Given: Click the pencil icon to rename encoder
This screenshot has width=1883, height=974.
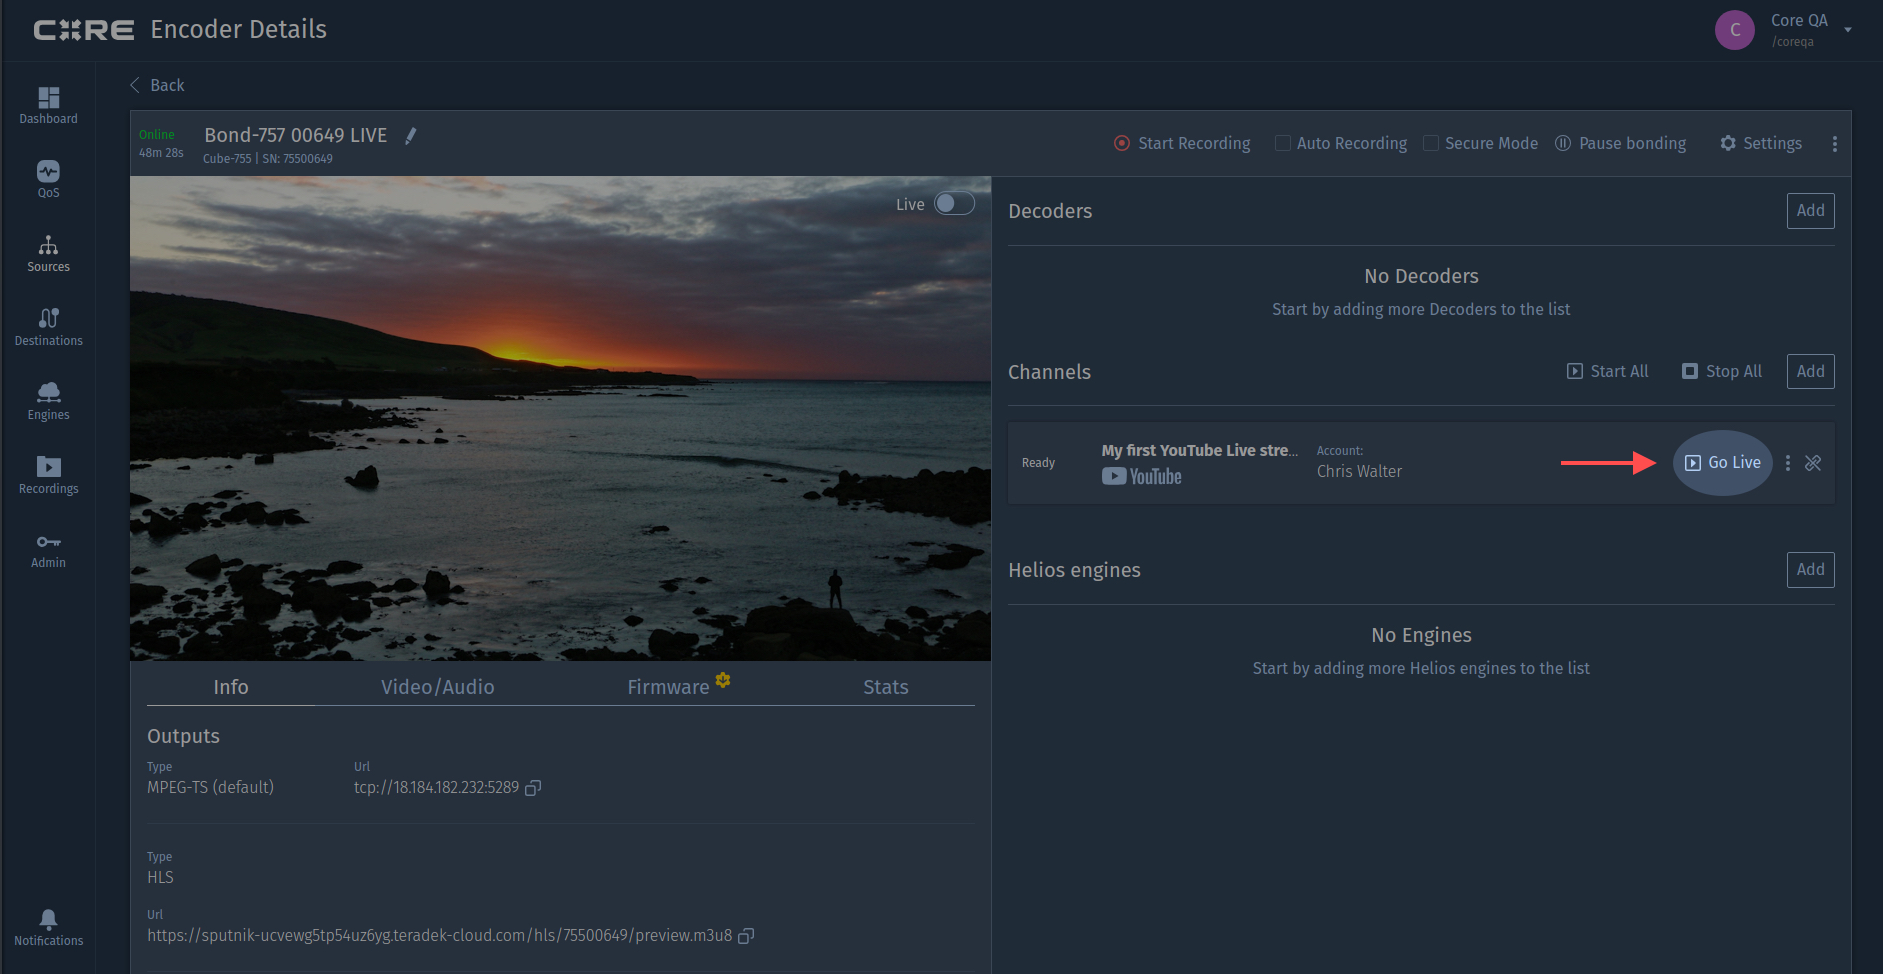Looking at the screenshot, I should tap(410, 136).
